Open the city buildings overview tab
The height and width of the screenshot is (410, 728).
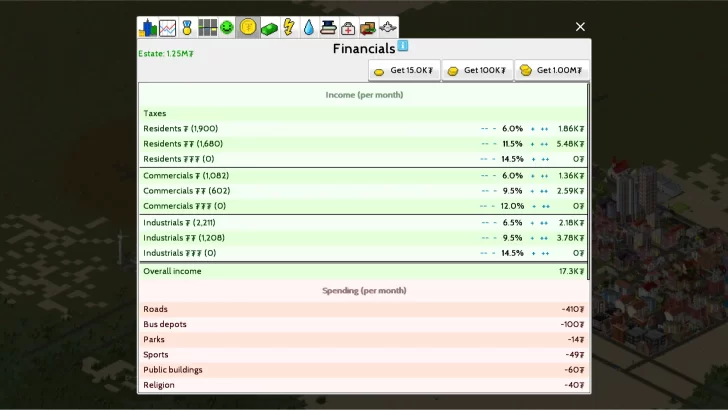(x=148, y=28)
